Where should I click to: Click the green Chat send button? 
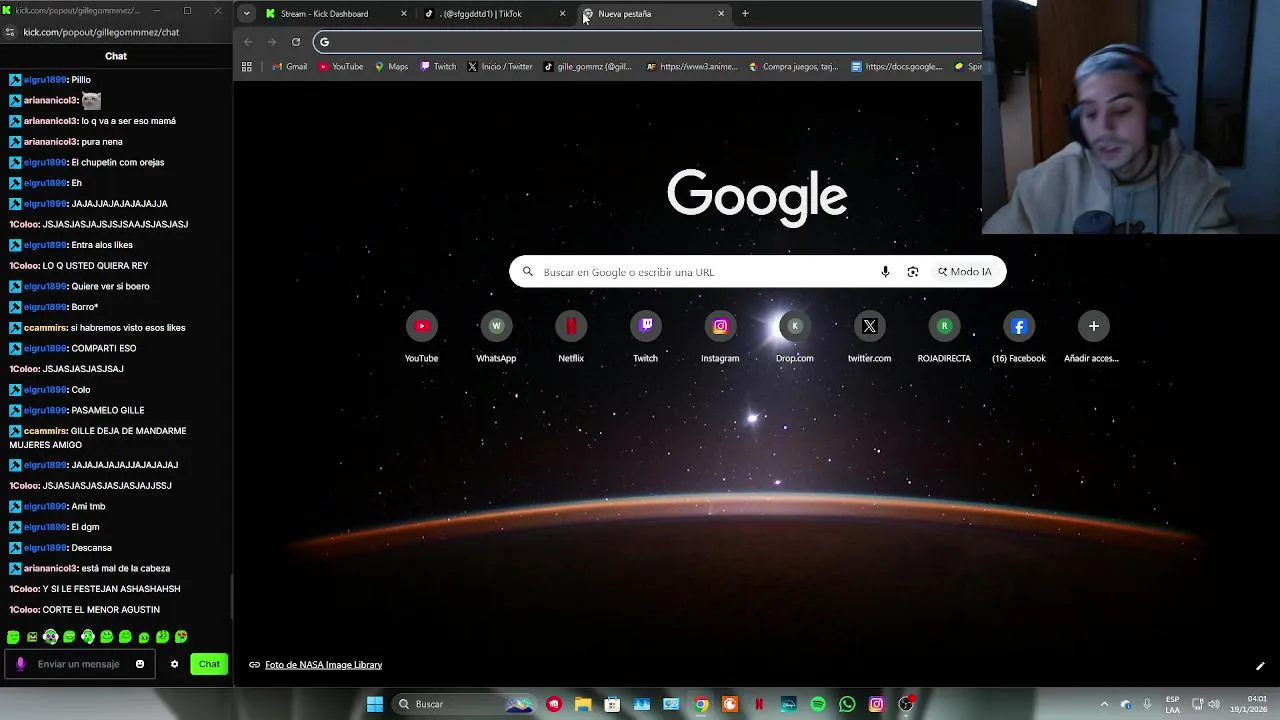[209, 664]
